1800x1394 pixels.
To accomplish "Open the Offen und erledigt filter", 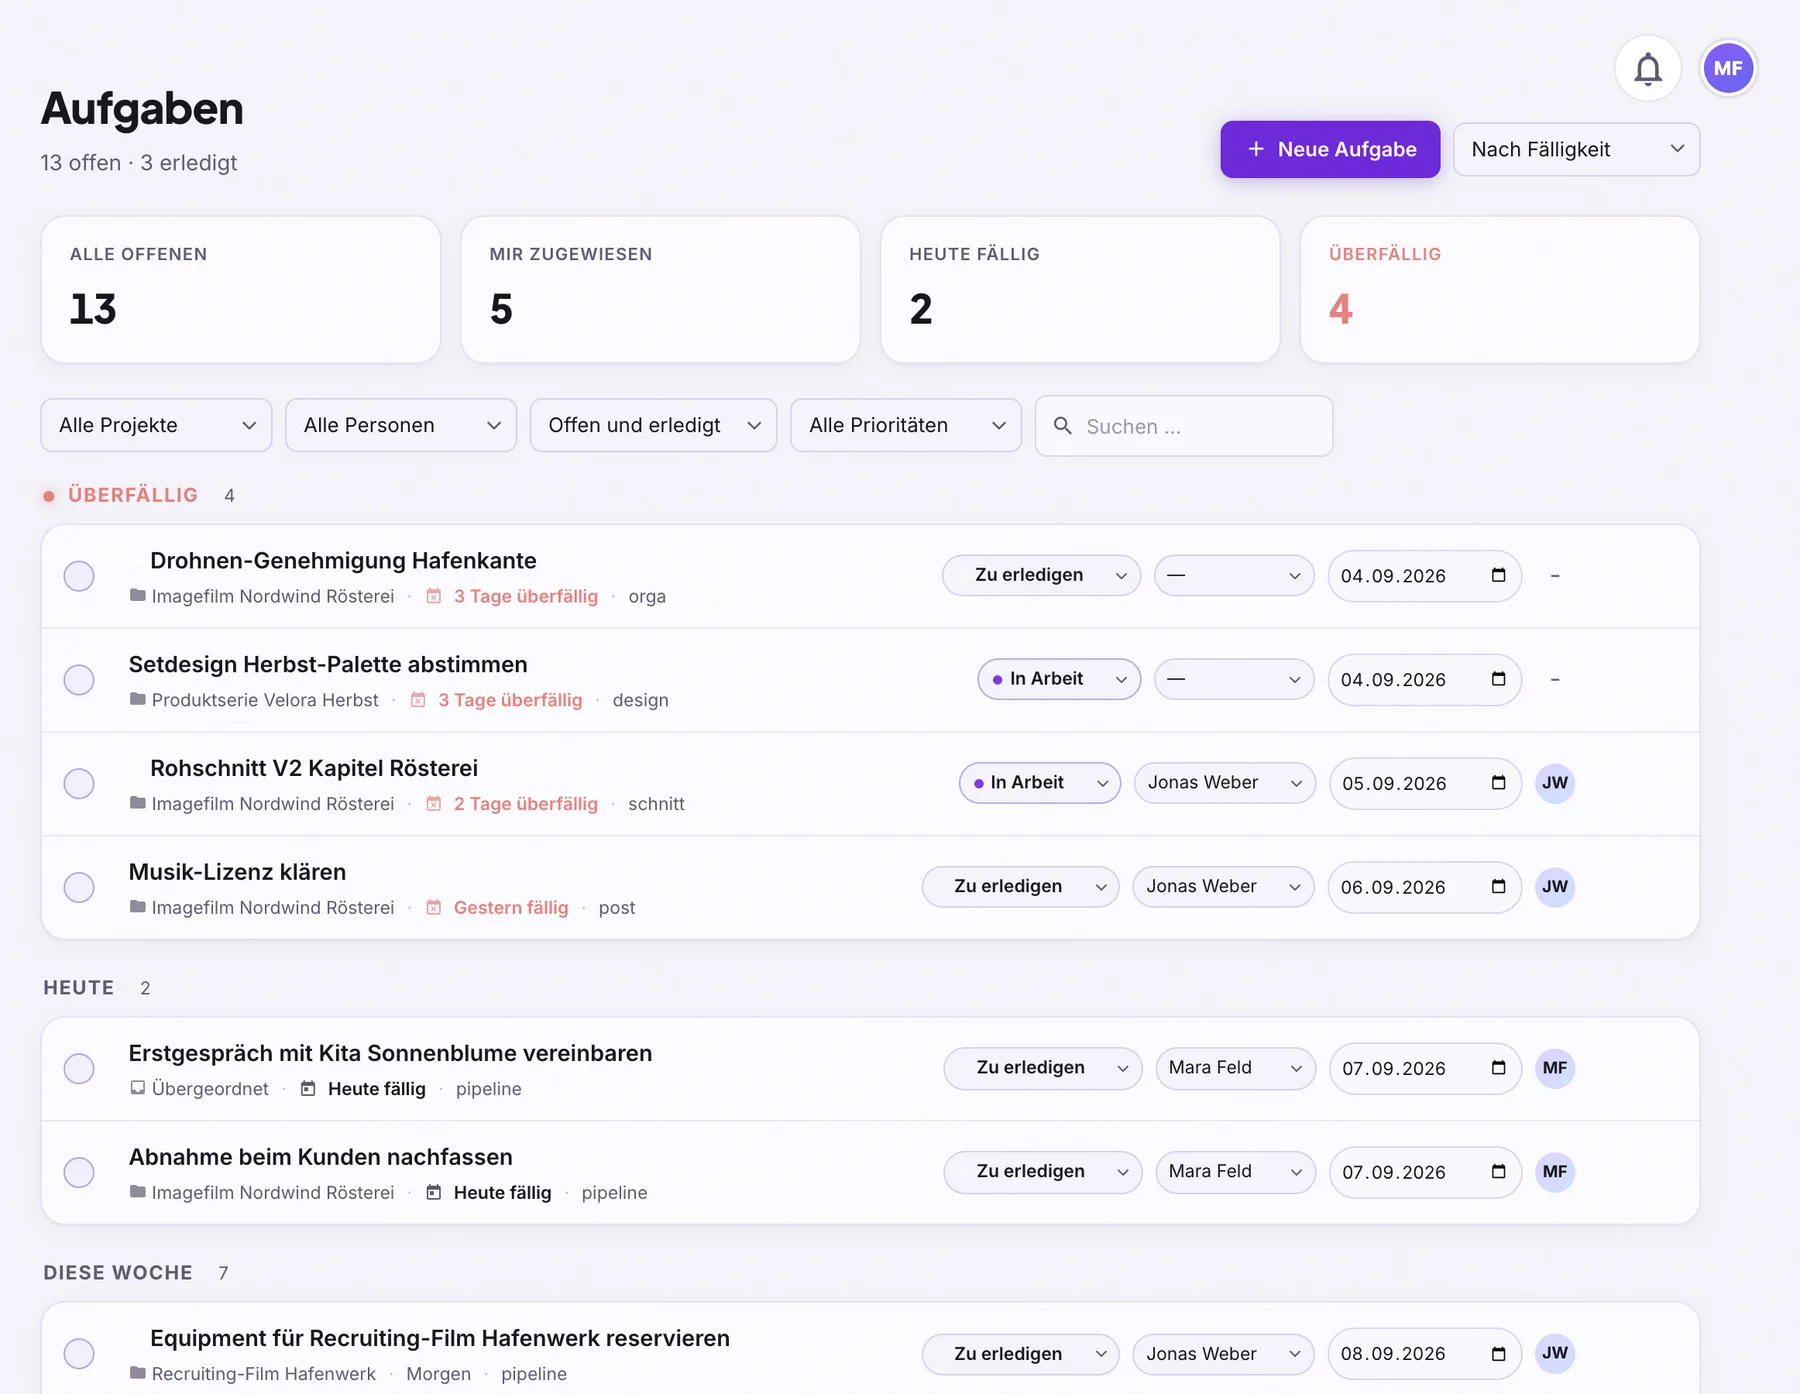I will 653,425.
